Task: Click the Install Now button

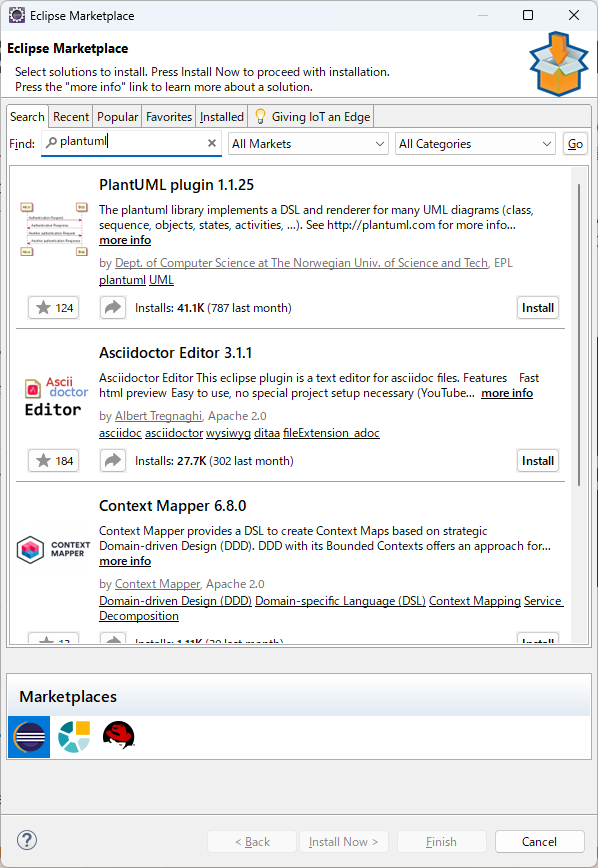Action: point(343,841)
